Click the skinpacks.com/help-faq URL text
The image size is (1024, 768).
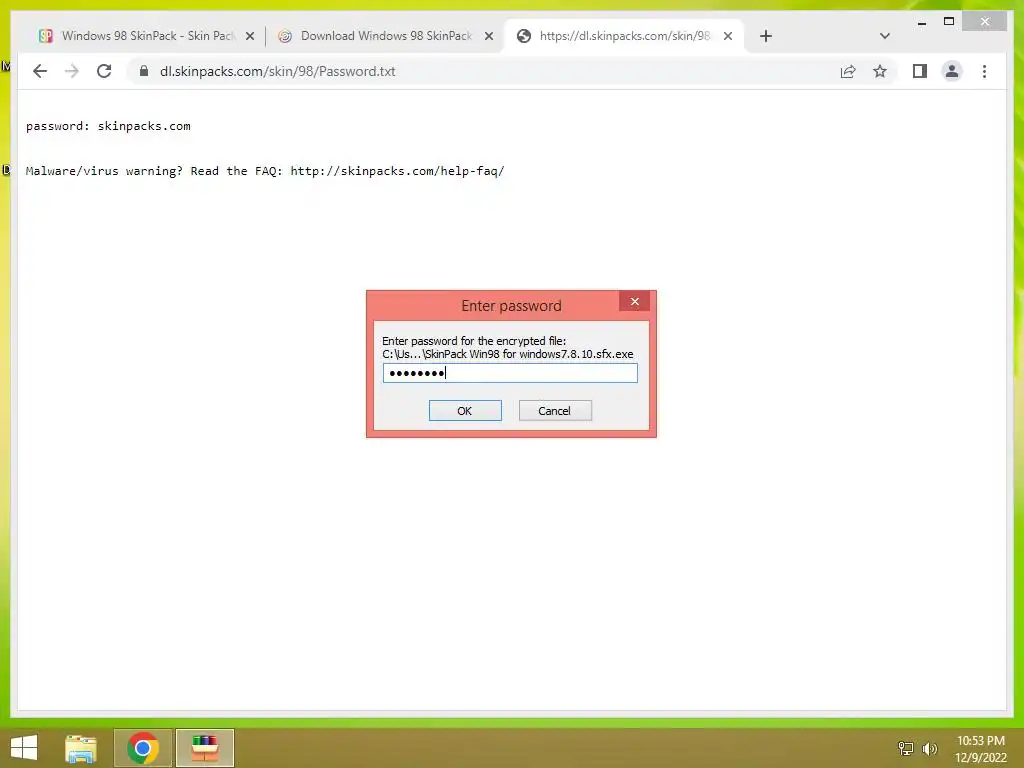point(398,171)
